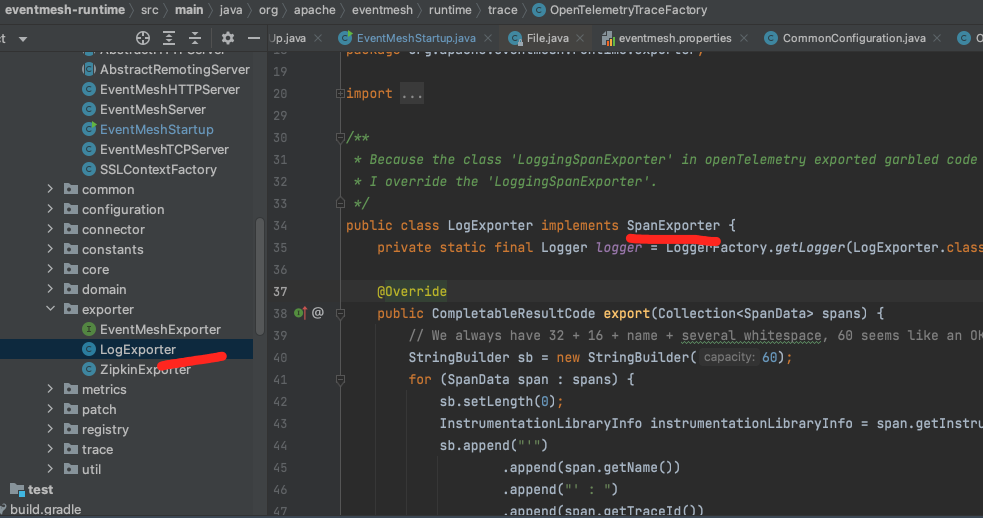Open project view settings gear
The image size is (983, 518).
click(228, 38)
